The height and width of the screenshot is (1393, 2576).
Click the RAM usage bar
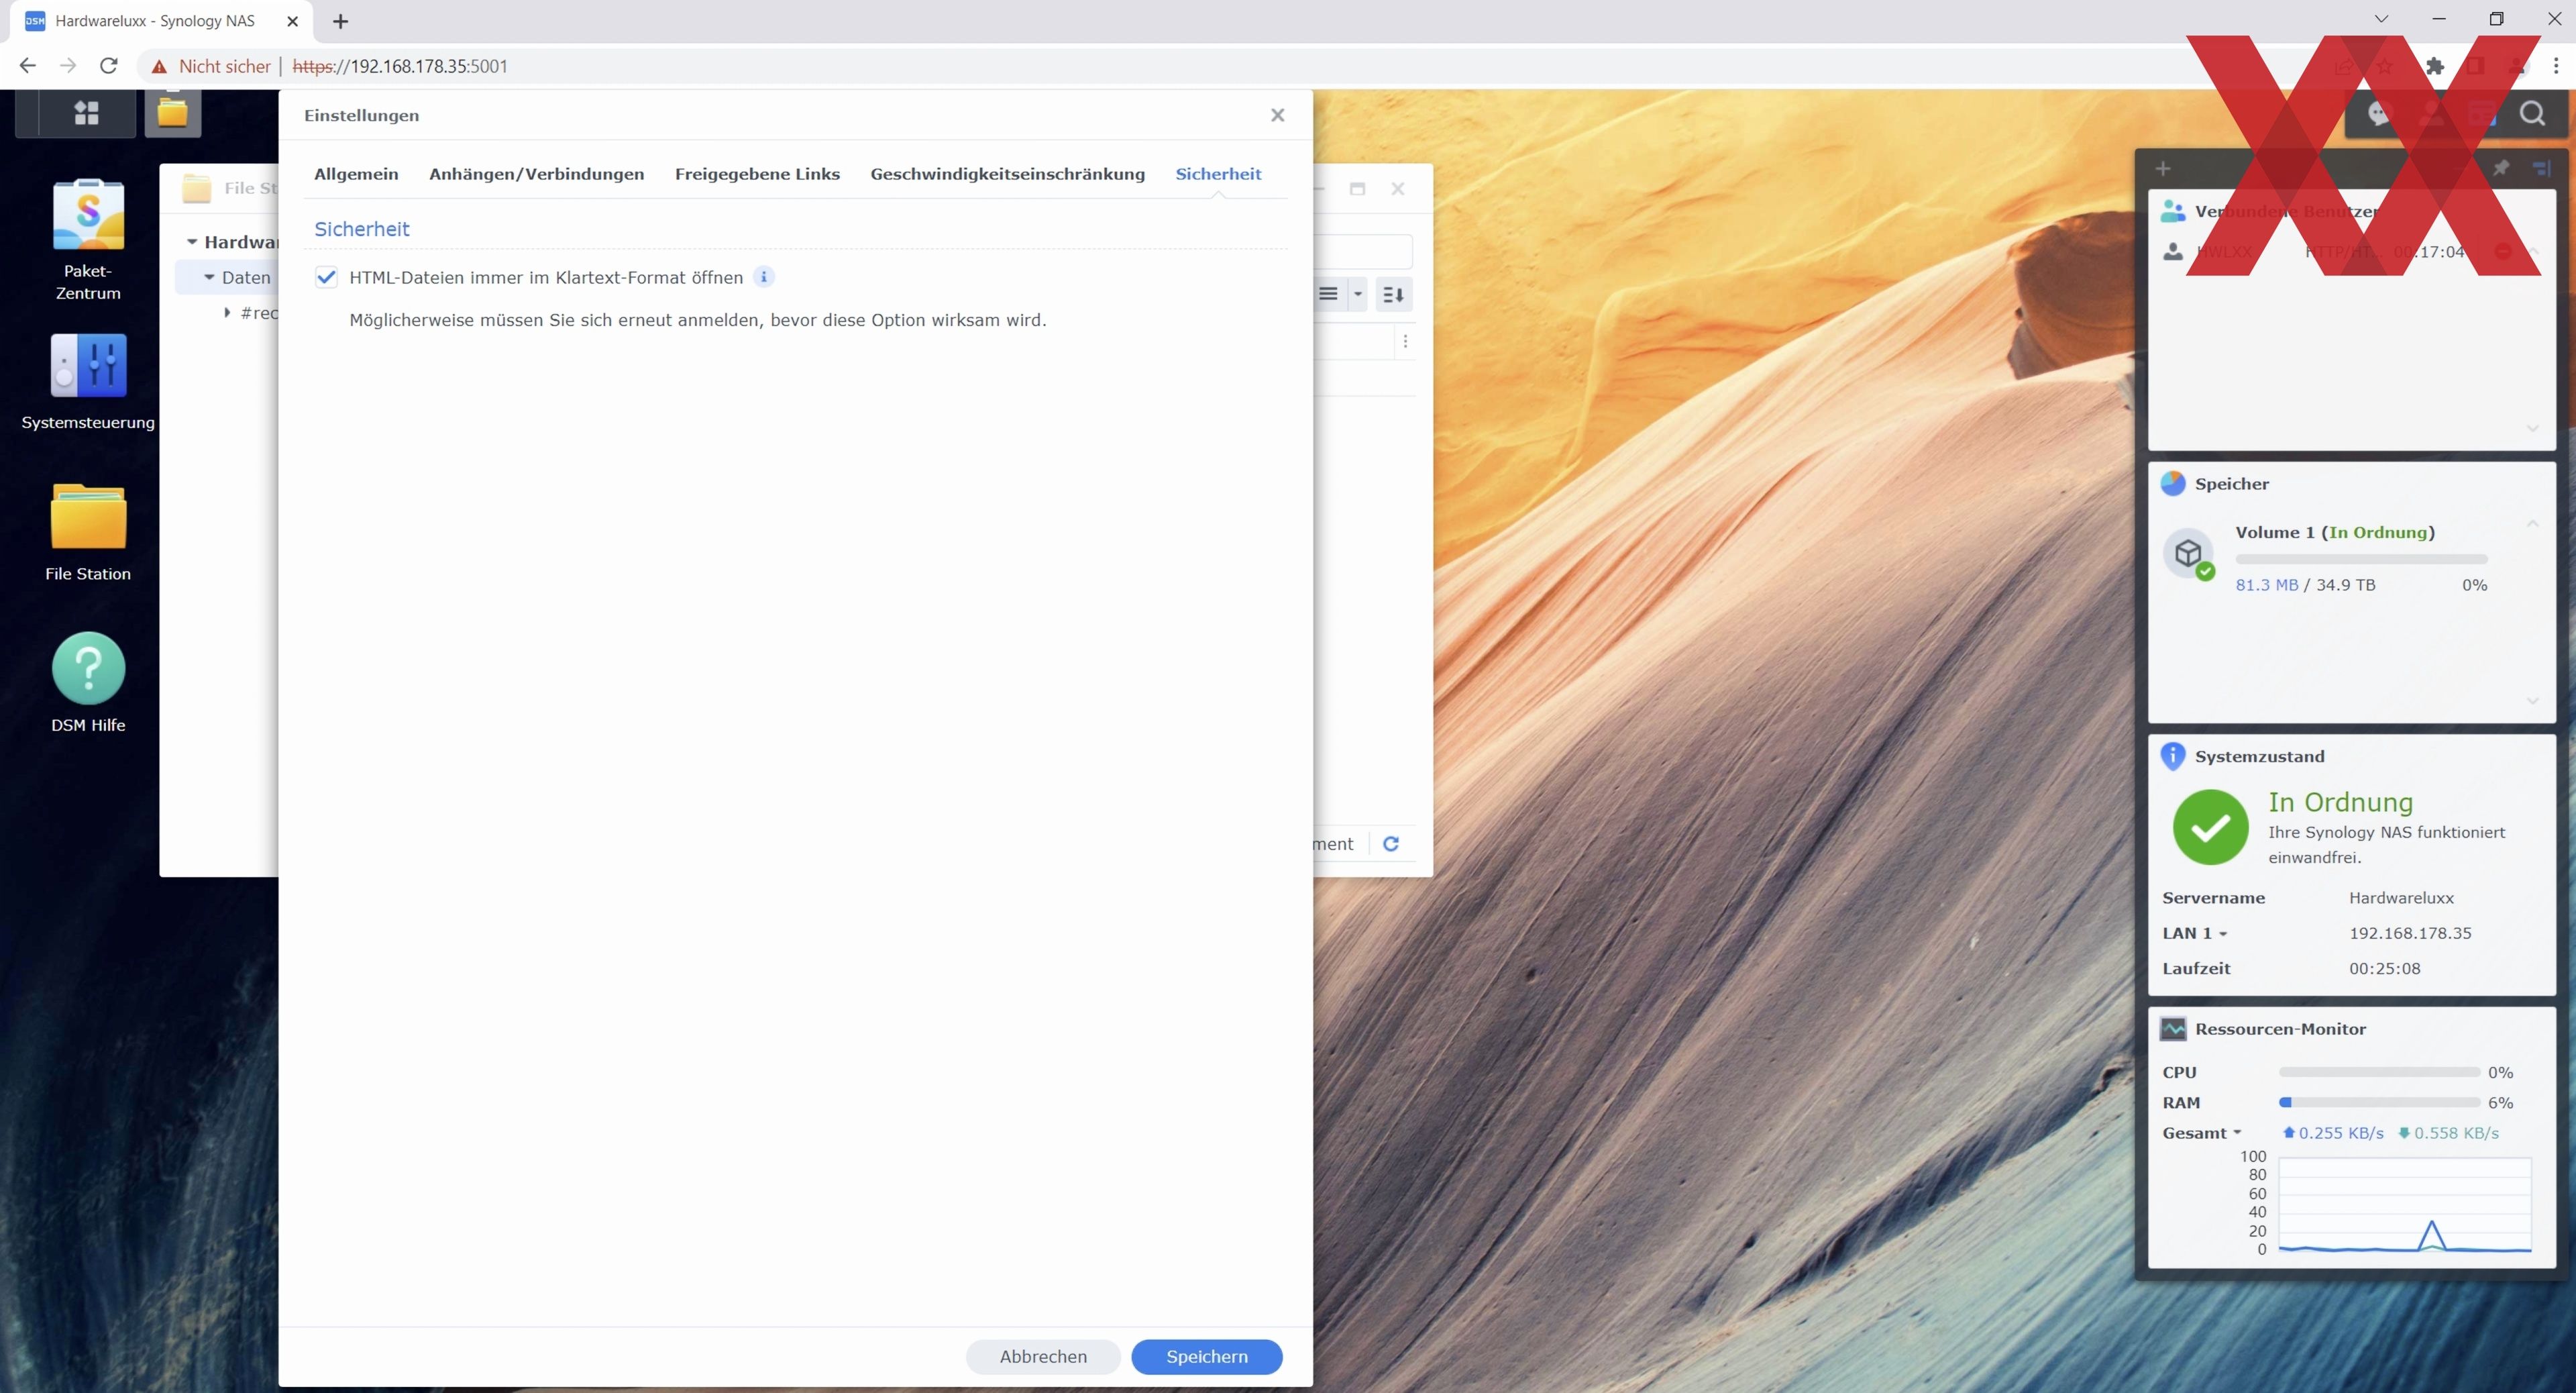coord(2379,1102)
